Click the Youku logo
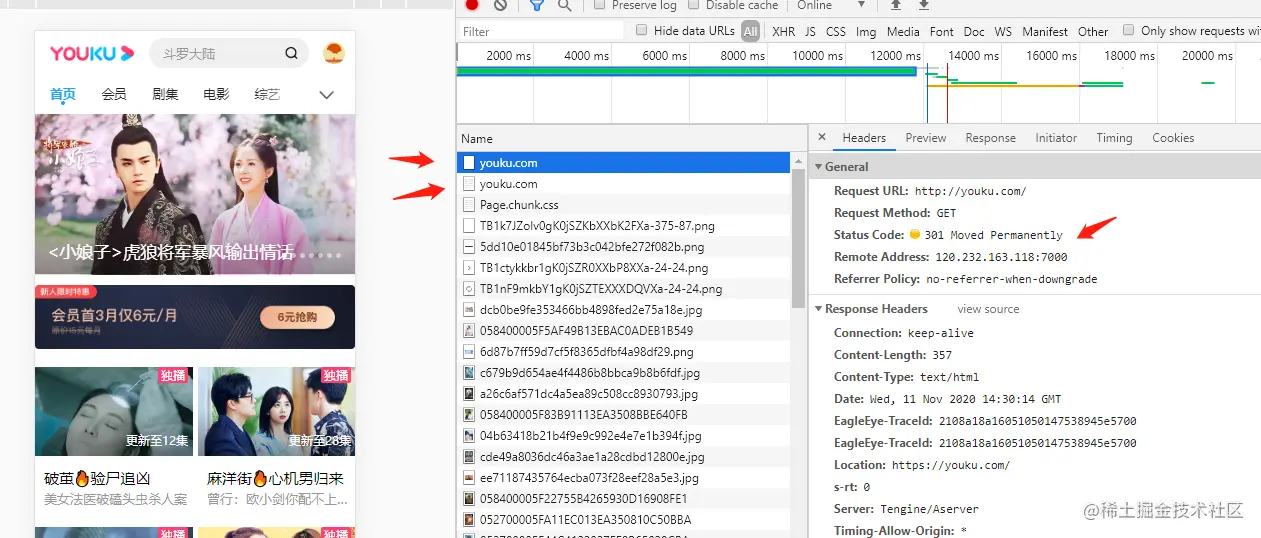This screenshot has height=538, width=1261. 92,53
